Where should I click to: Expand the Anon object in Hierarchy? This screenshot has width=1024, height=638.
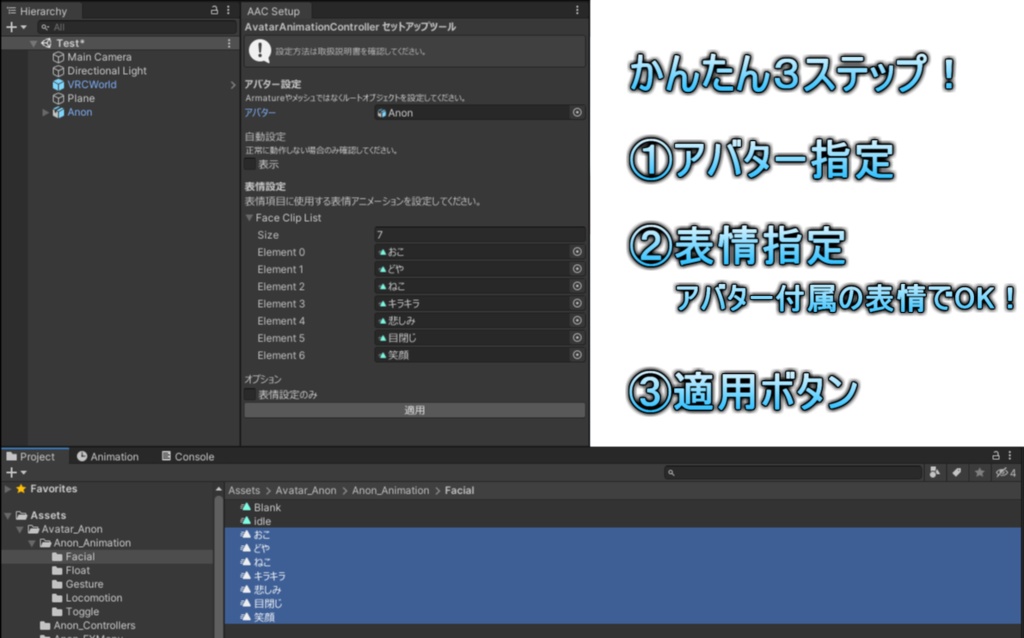pyautogui.click(x=44, y=112)
